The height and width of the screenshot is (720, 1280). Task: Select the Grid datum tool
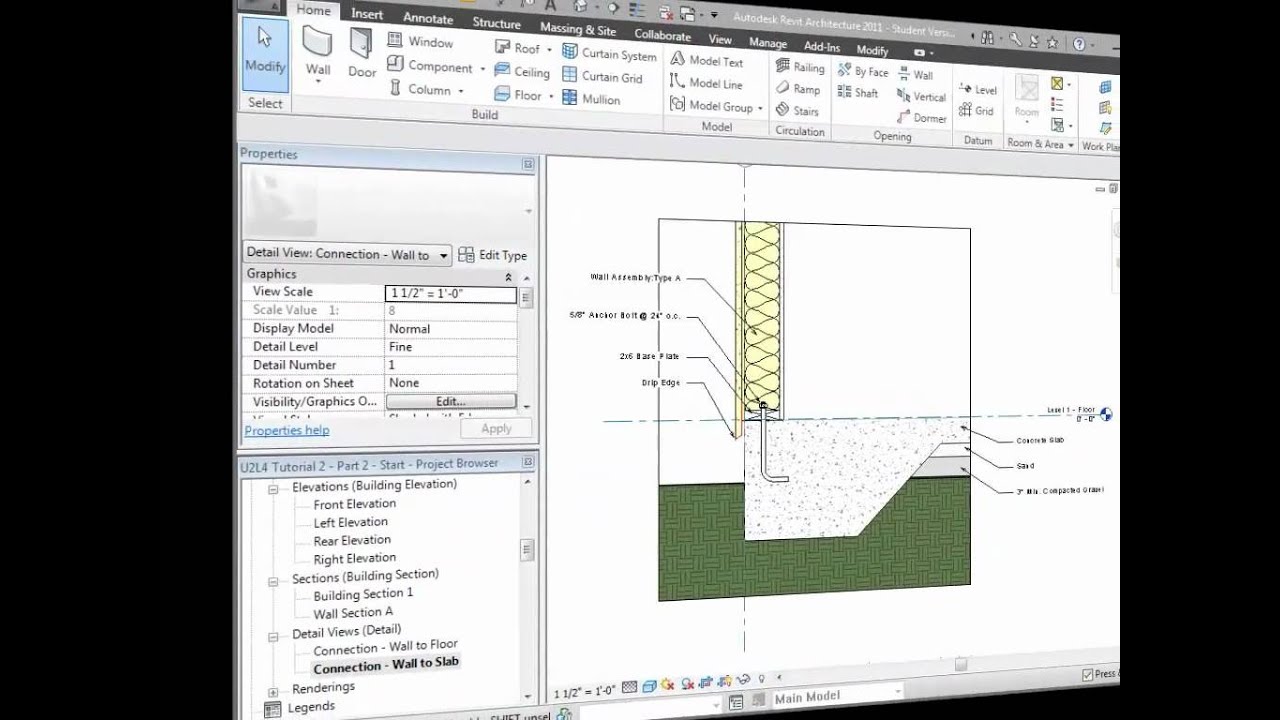(976, 111)
